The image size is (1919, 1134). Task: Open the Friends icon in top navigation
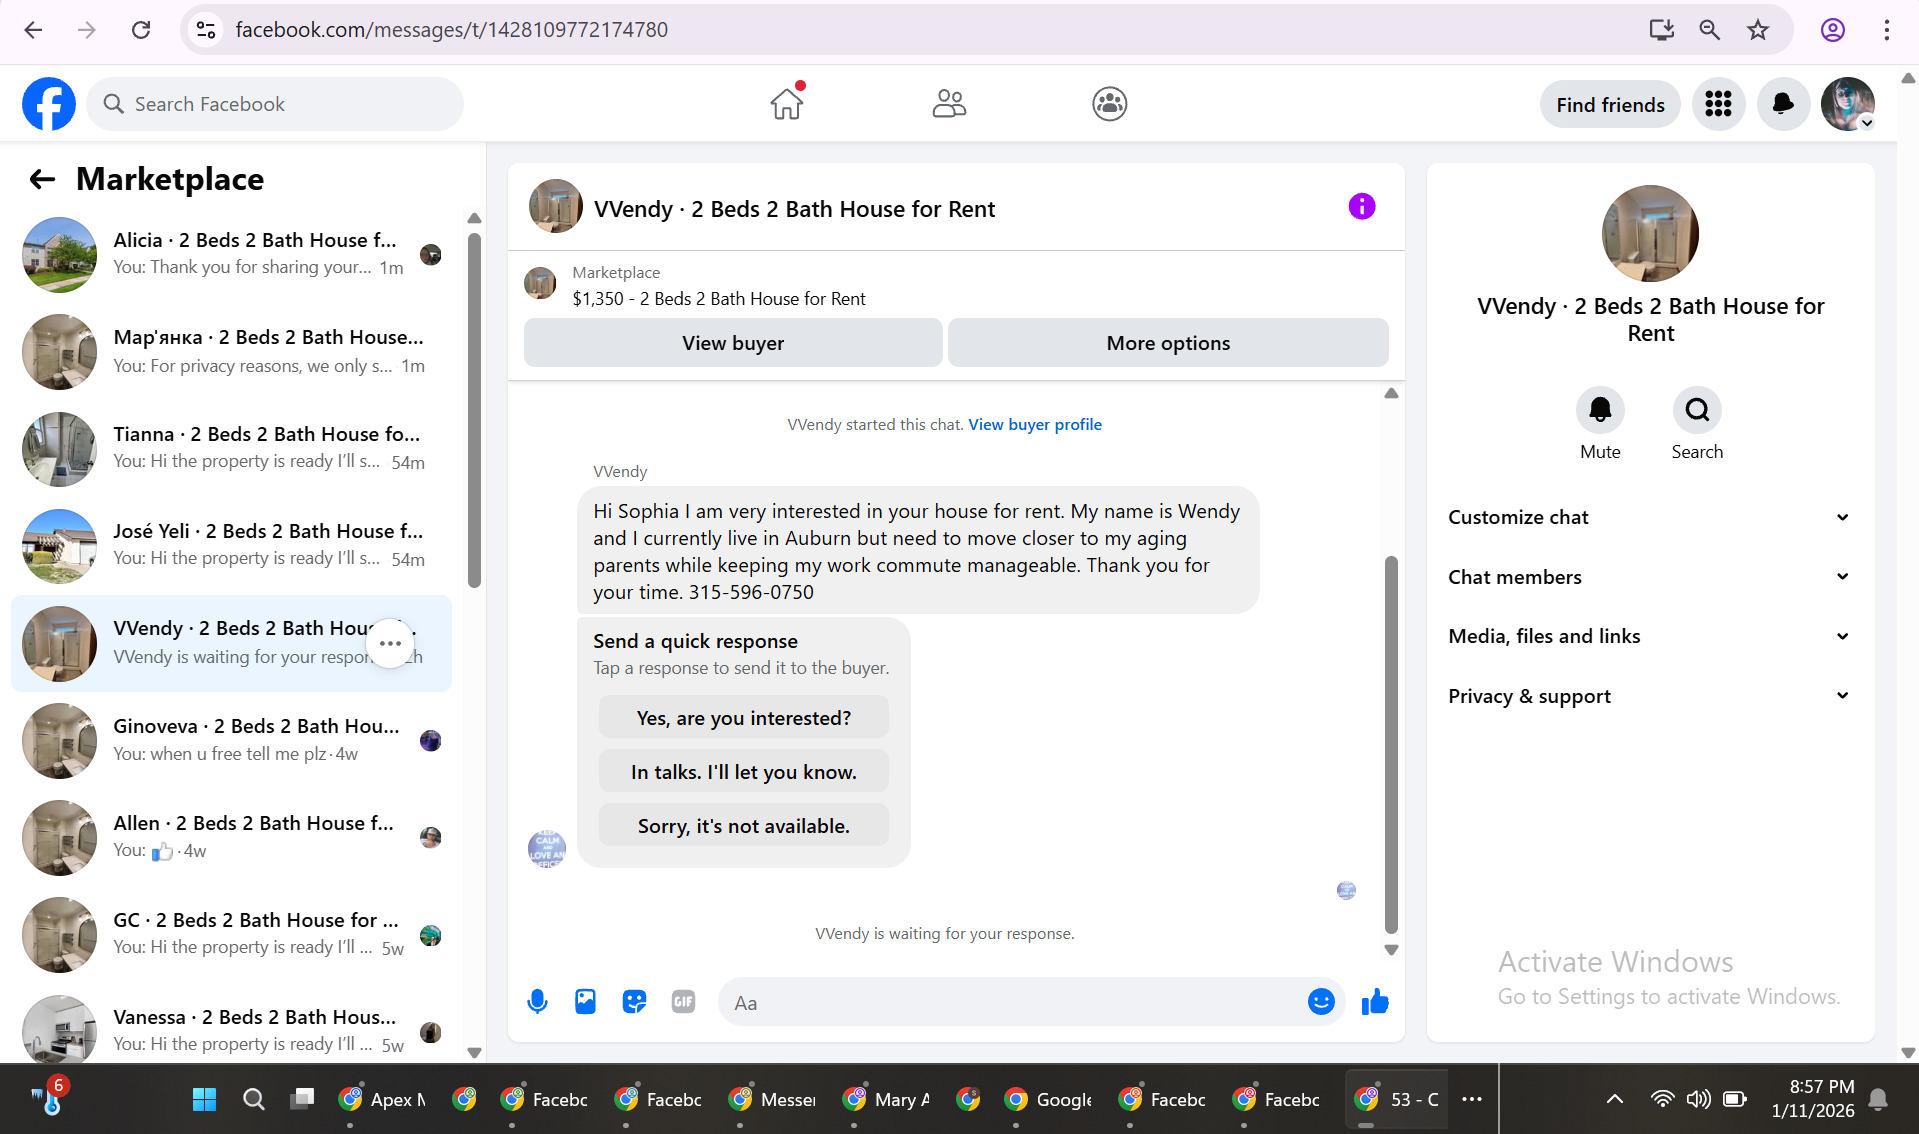tap(949, 104)
